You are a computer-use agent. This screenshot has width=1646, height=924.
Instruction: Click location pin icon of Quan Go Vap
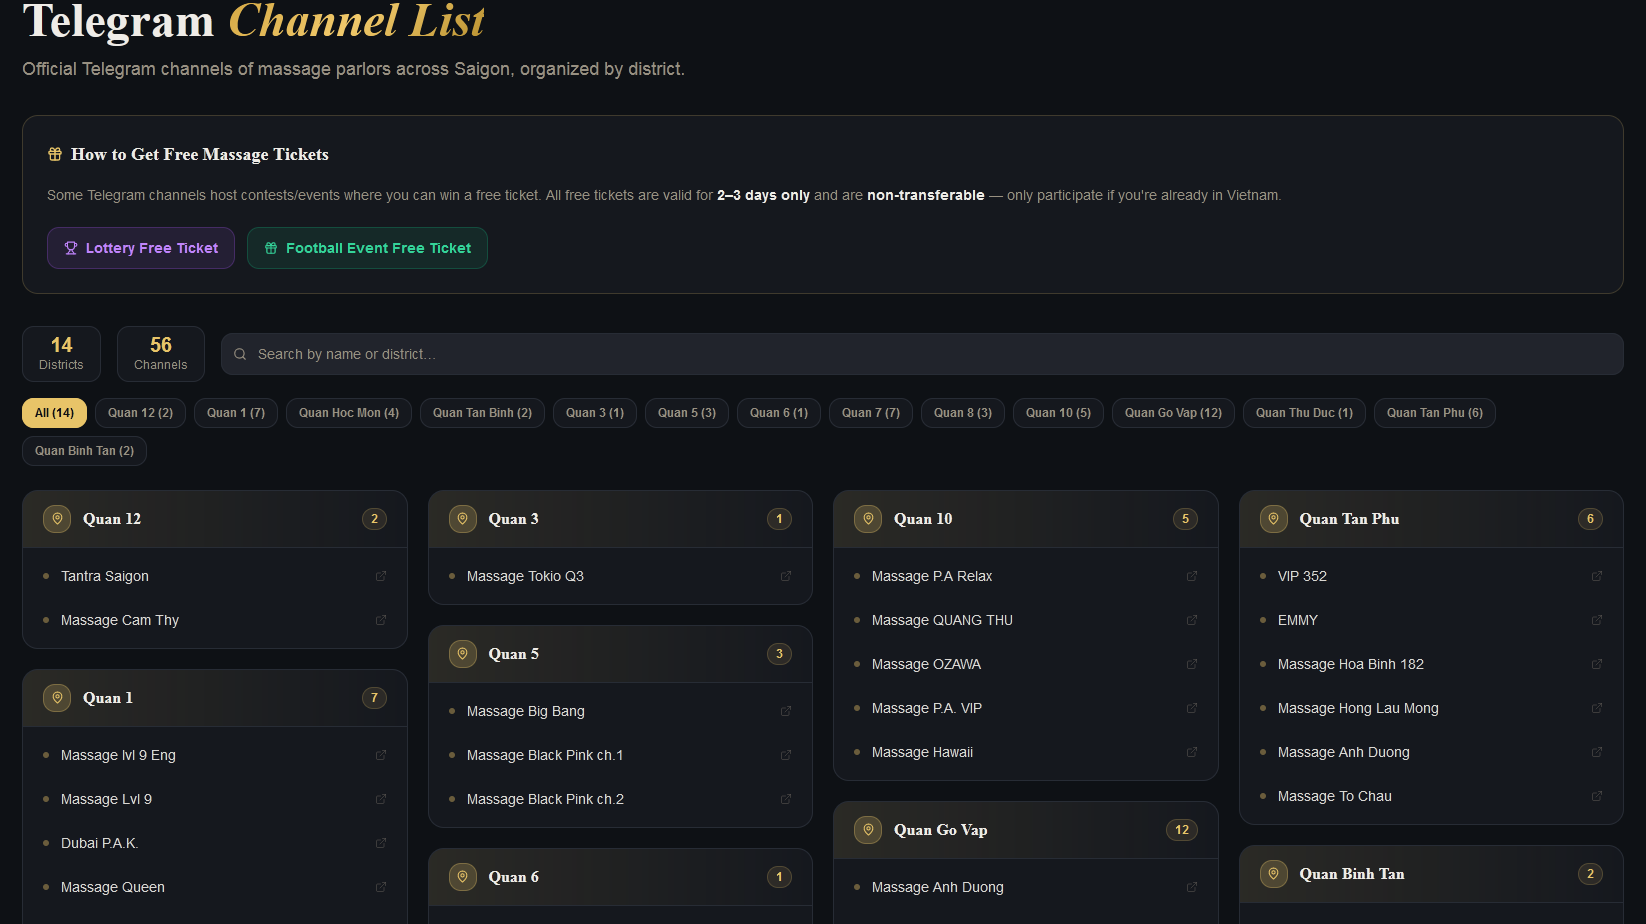(868, 830)
